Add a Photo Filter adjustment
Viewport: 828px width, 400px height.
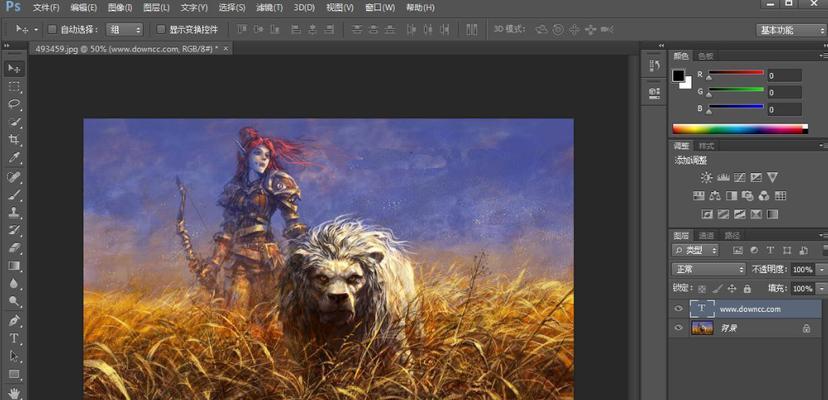747,196
